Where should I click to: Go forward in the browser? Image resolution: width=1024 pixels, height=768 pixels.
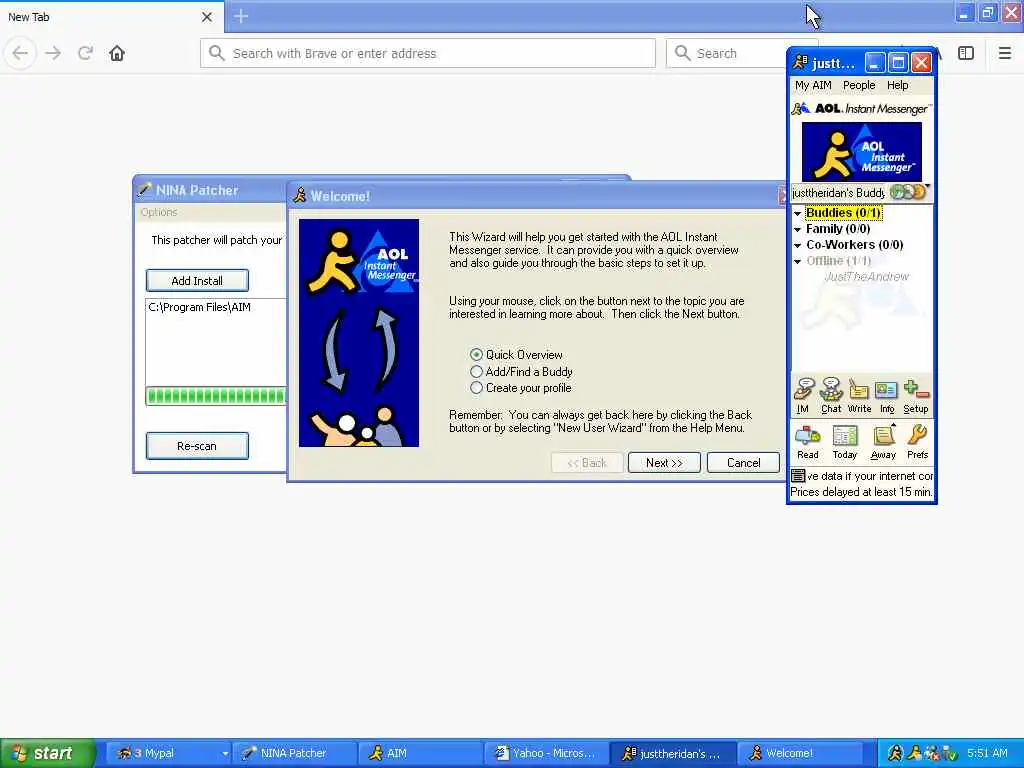pos(53,53)
